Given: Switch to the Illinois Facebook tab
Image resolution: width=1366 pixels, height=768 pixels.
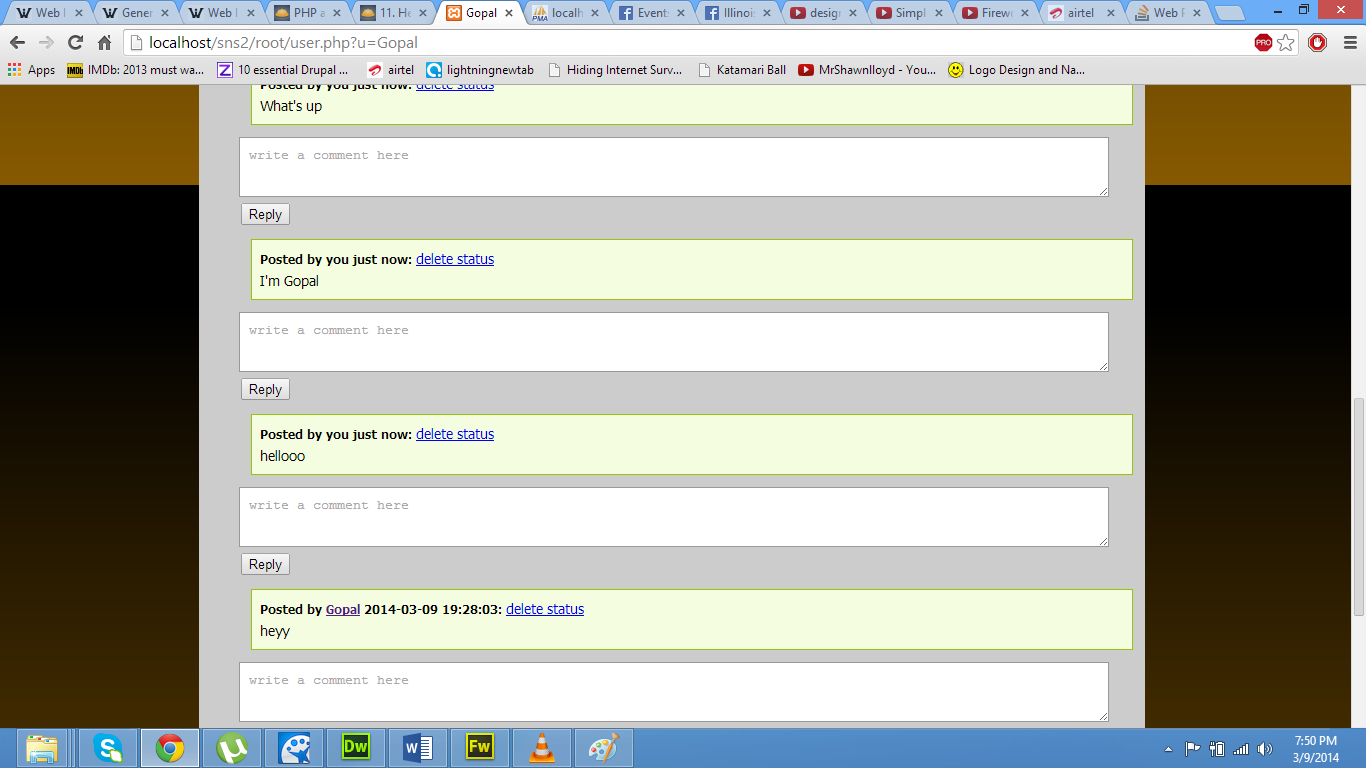Looking at the screenshot, I should pyautogui.click(x=737, y=13).
